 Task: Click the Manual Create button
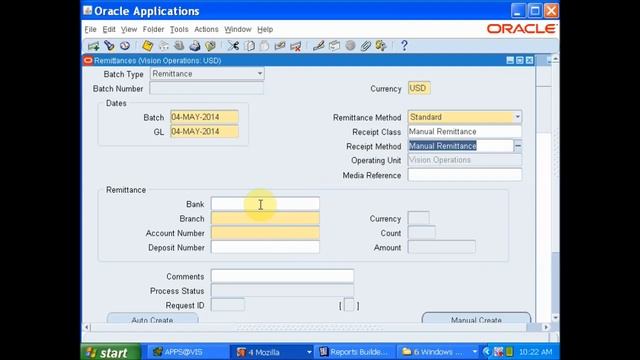tap(476, 318)
